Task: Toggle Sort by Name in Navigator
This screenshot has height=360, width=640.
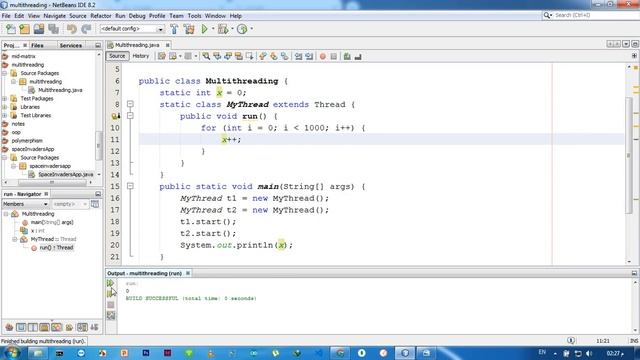Action: [82, 327]
